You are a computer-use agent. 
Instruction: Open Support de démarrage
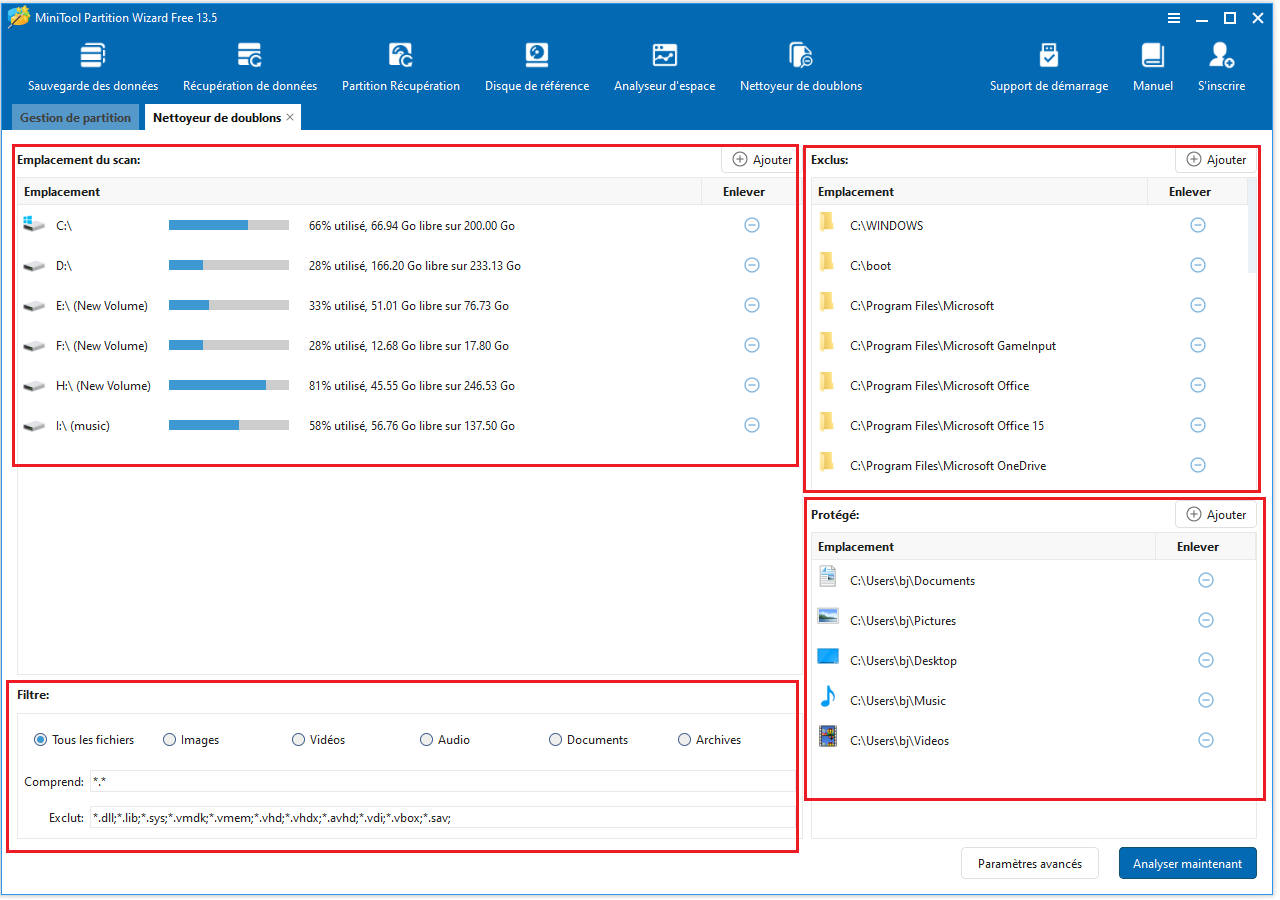click(1048, 65)
